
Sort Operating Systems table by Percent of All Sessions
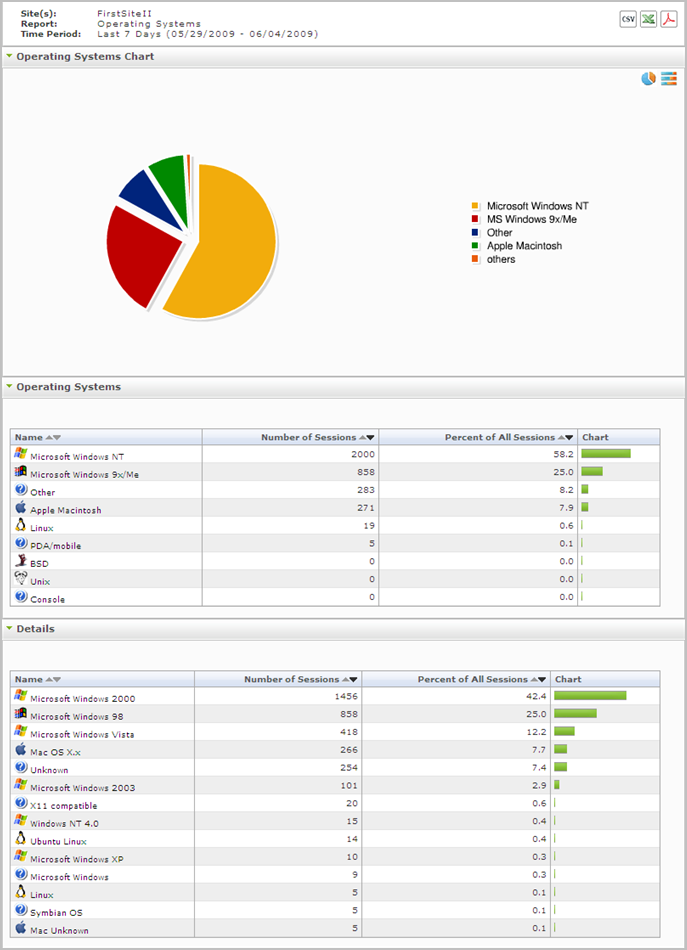[565, 437]
